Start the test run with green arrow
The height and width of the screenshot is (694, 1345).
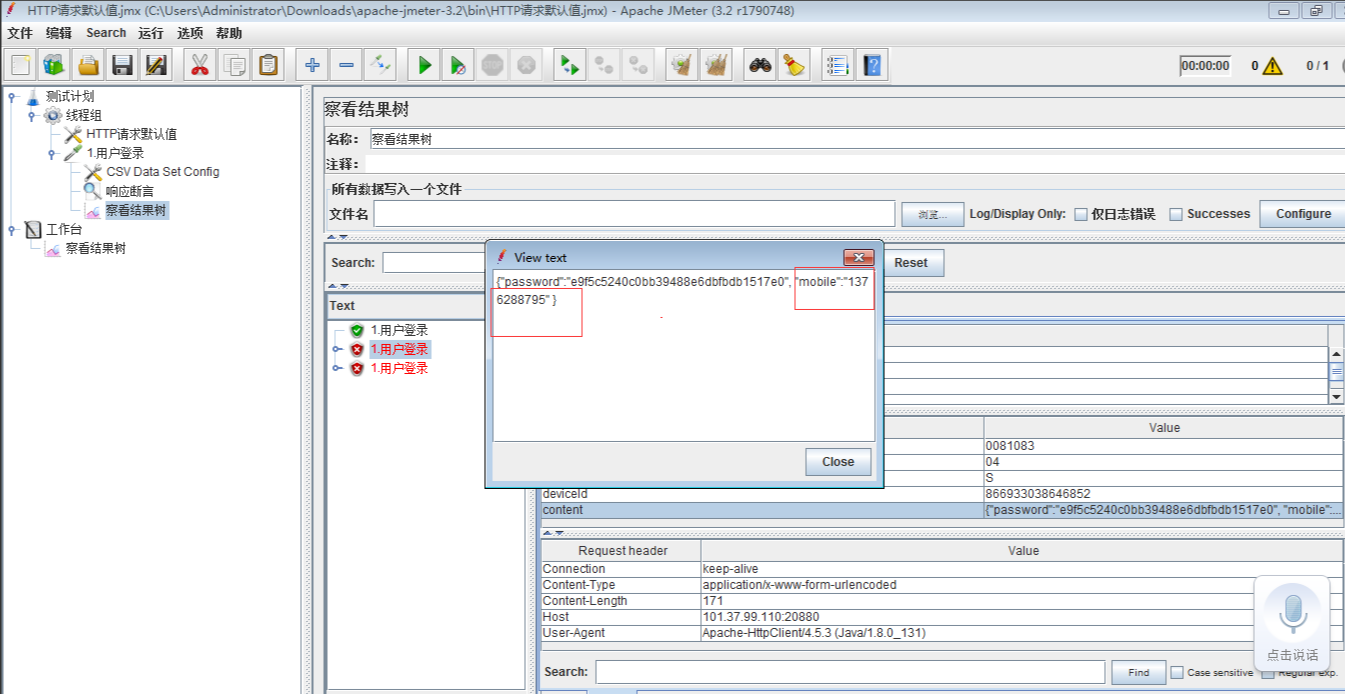point(423,64)
